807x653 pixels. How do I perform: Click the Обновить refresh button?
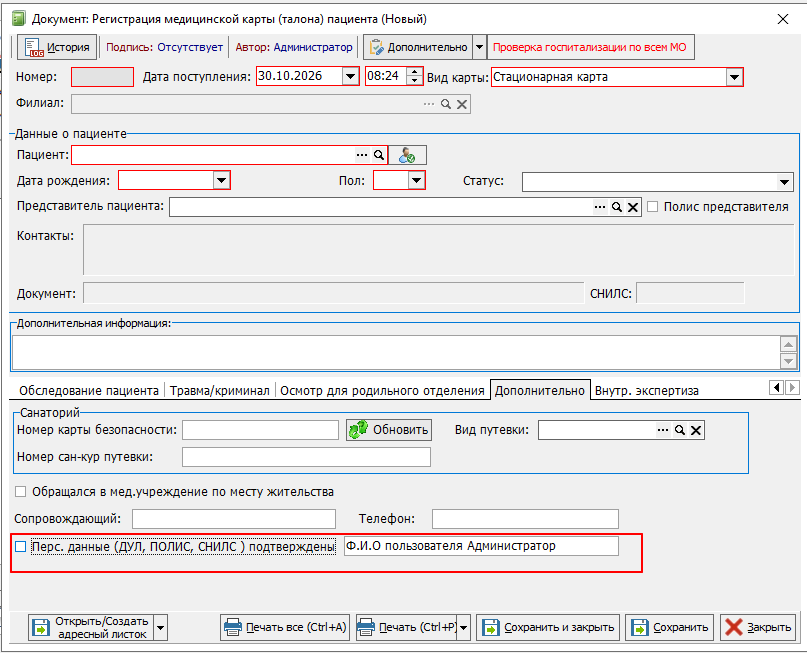tap(389, 430)
